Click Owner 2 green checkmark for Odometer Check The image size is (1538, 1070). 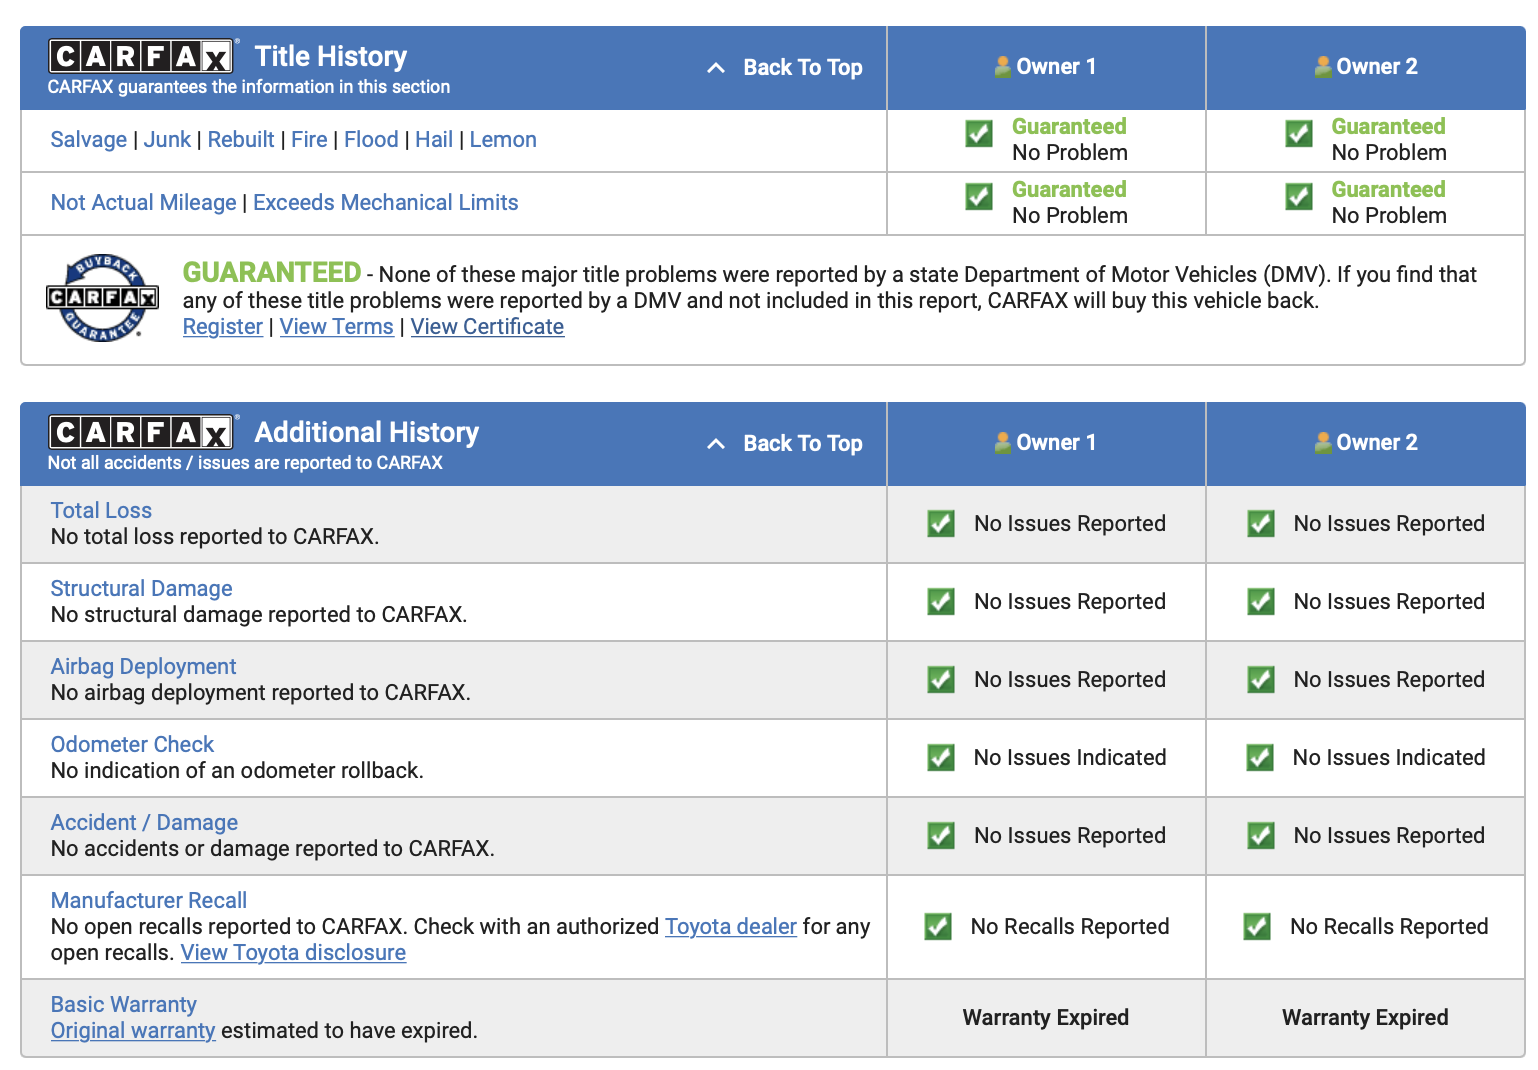click(x=1260, y=758)
